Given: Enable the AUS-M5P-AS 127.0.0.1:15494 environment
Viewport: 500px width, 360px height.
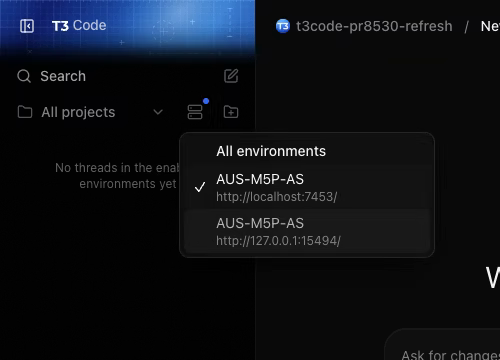Looking at the screenshot, I should coord(307,232).
